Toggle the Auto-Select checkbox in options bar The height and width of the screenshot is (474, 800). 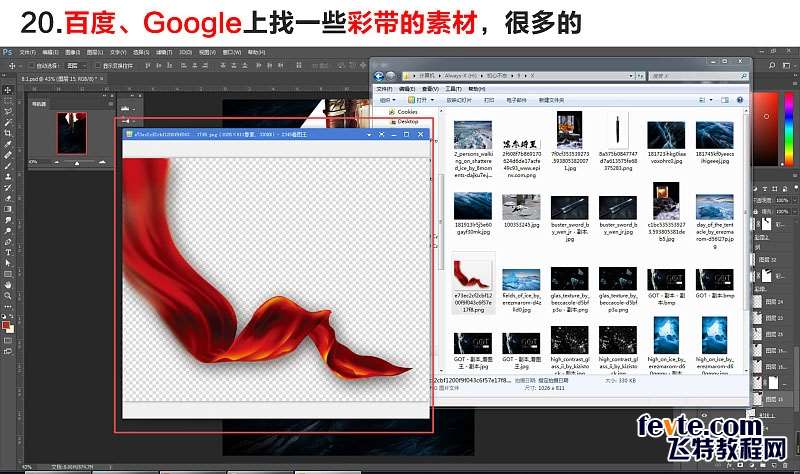pos(31,66)
